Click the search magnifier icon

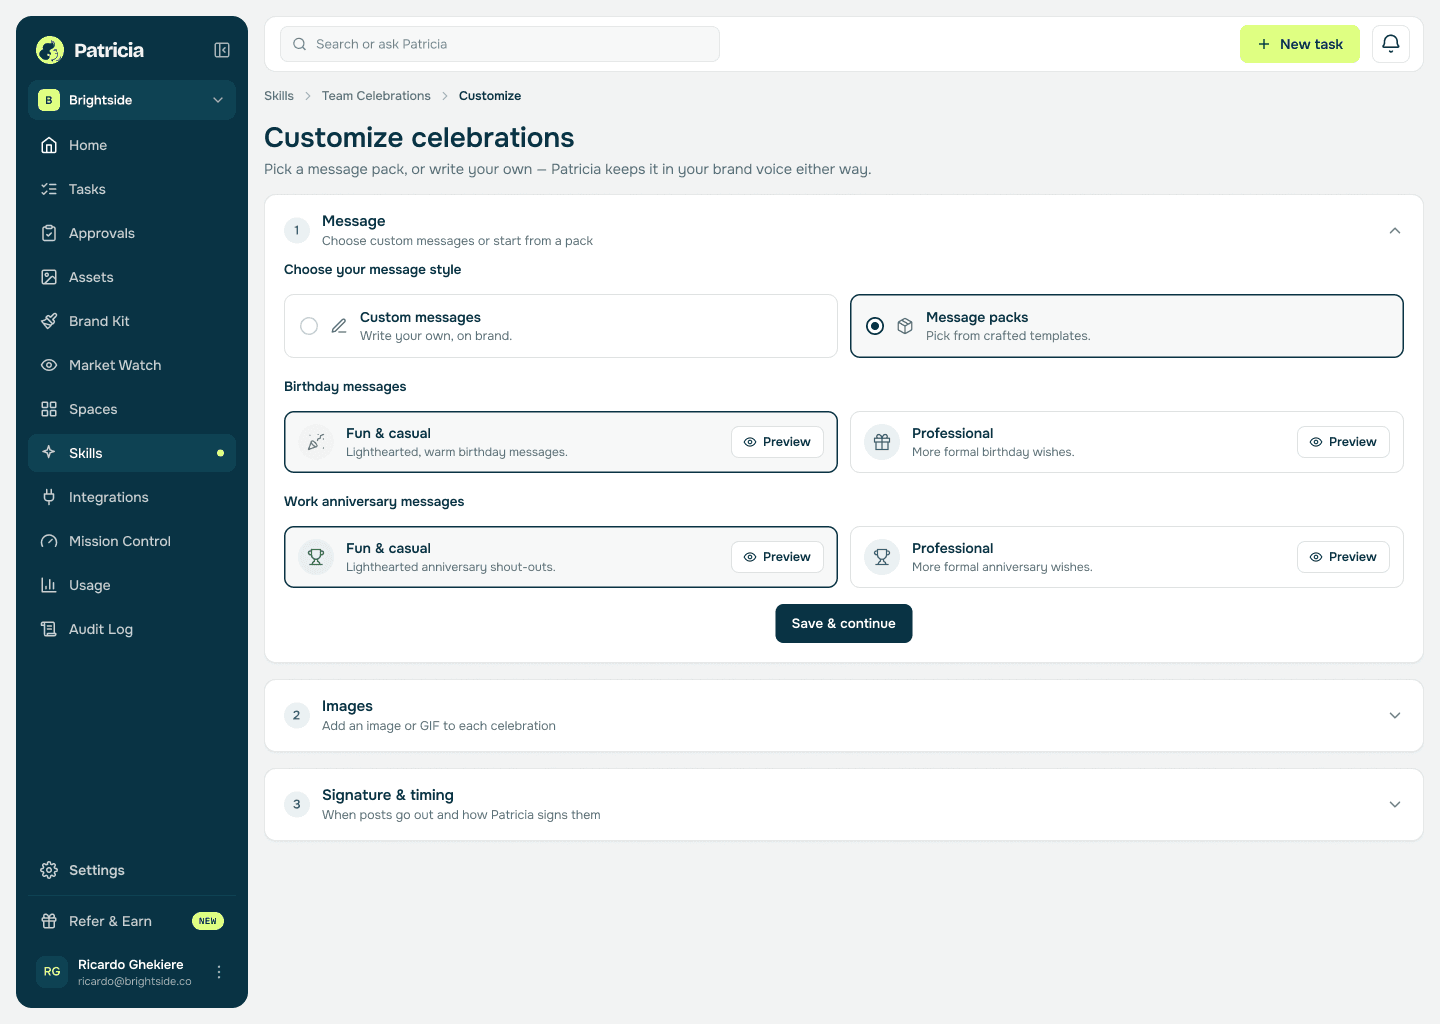click(x=300, y=44)
